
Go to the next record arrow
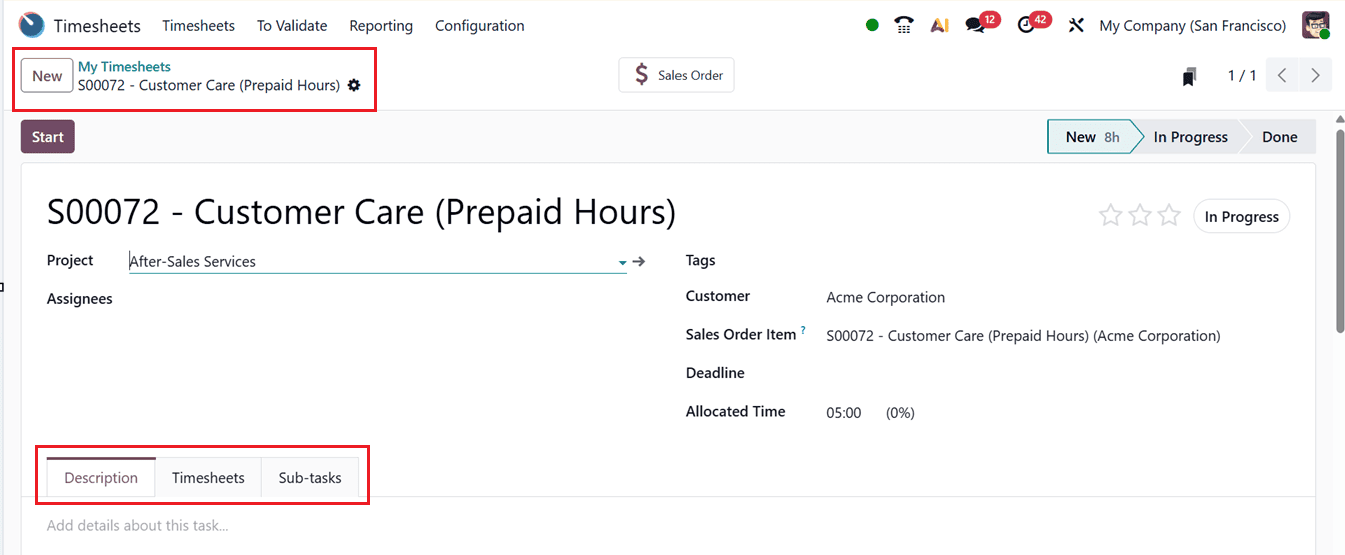pos(1315,75)
